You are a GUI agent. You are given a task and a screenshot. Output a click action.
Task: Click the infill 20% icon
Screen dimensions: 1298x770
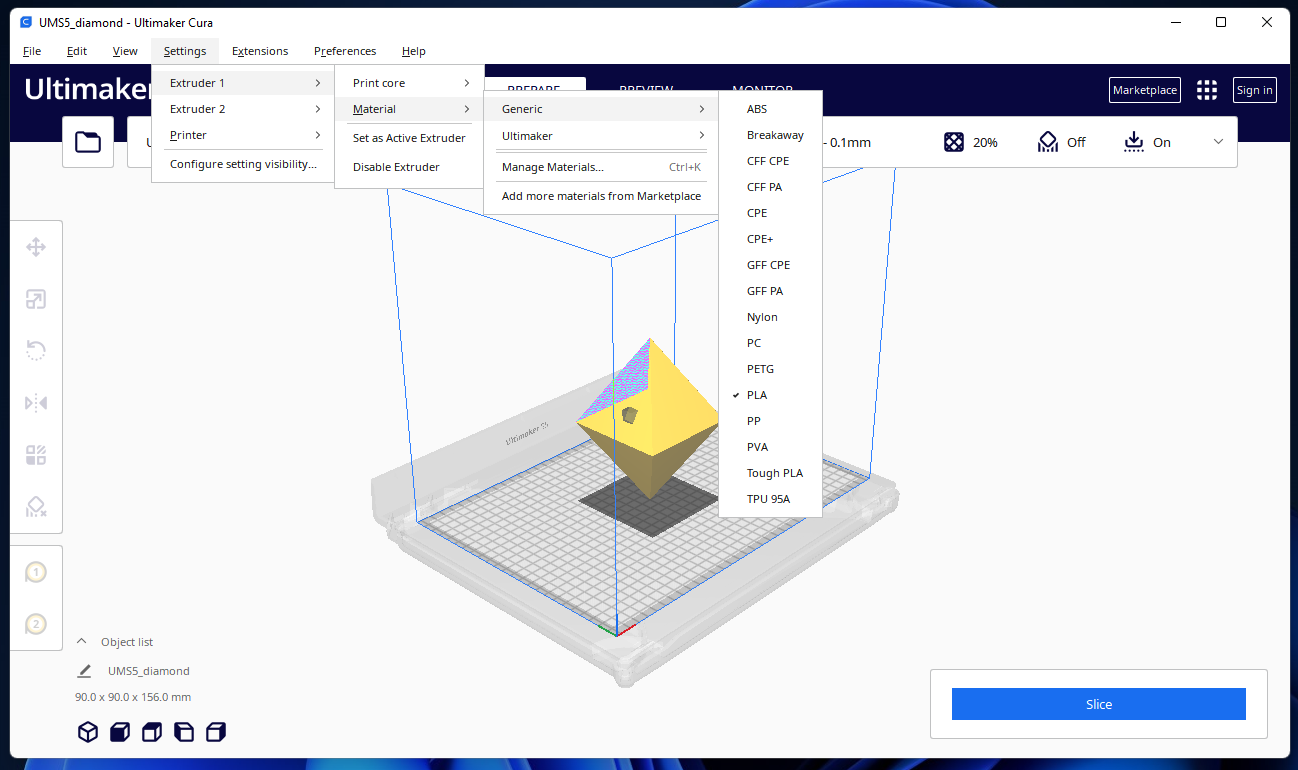click(x=954, y=142)
